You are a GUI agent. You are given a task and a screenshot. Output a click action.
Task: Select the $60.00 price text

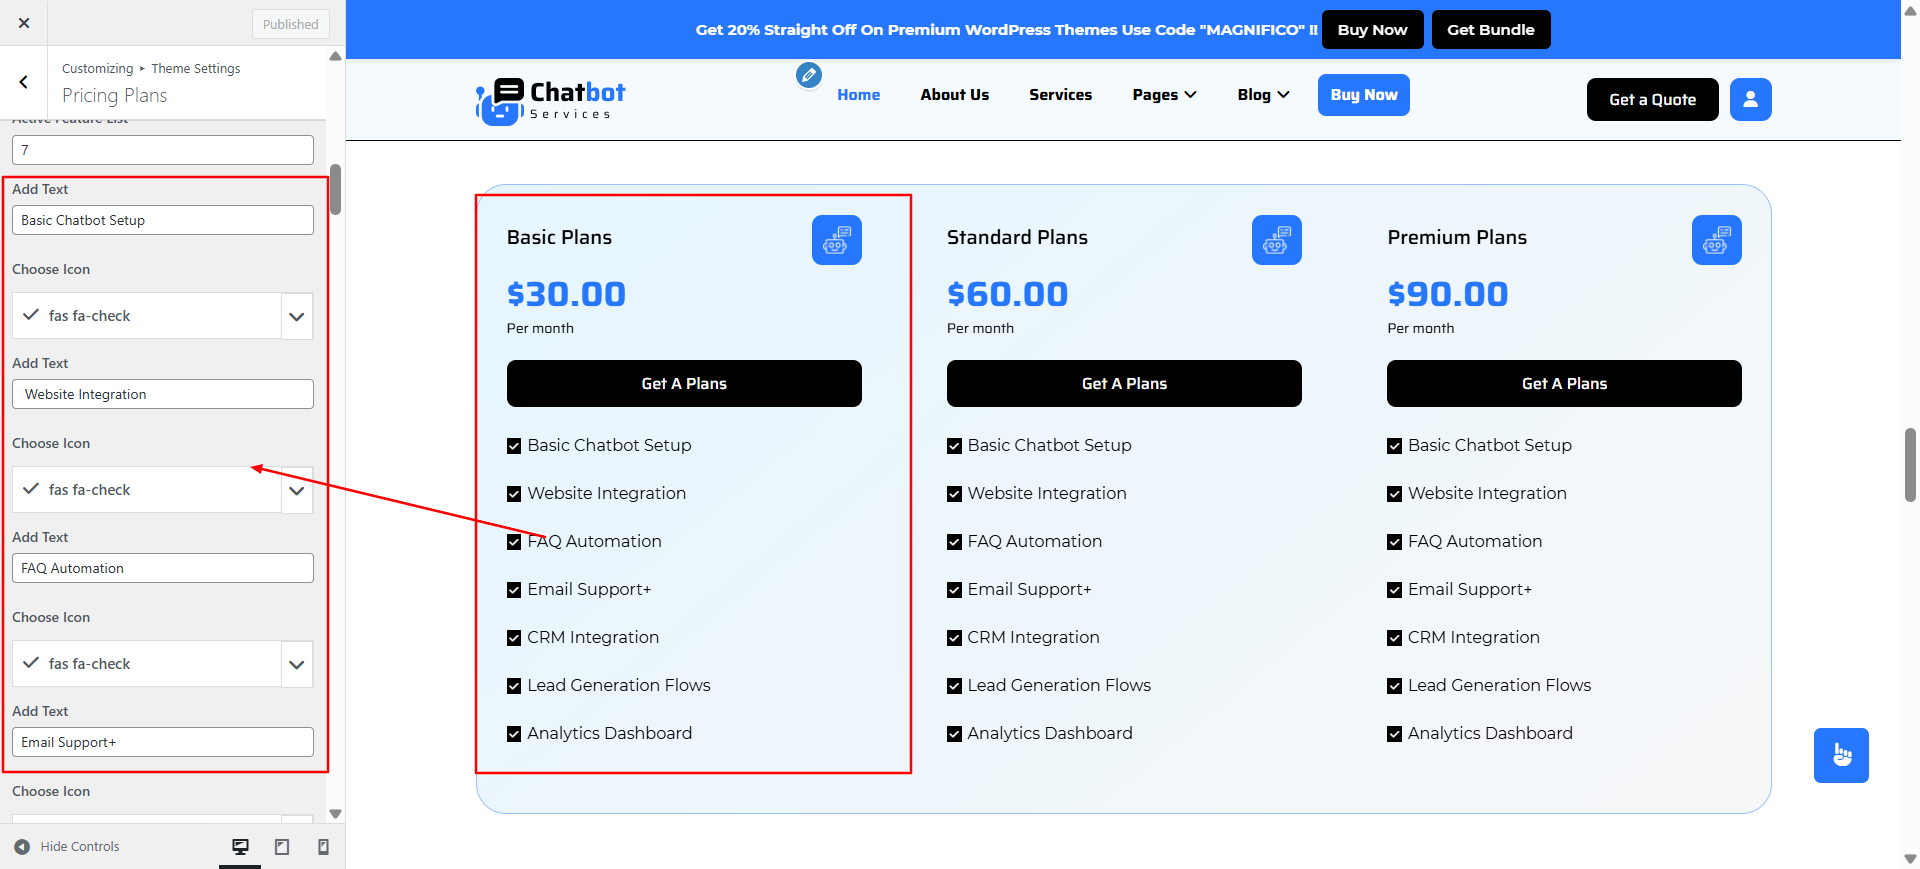[x=1007, y=294]
